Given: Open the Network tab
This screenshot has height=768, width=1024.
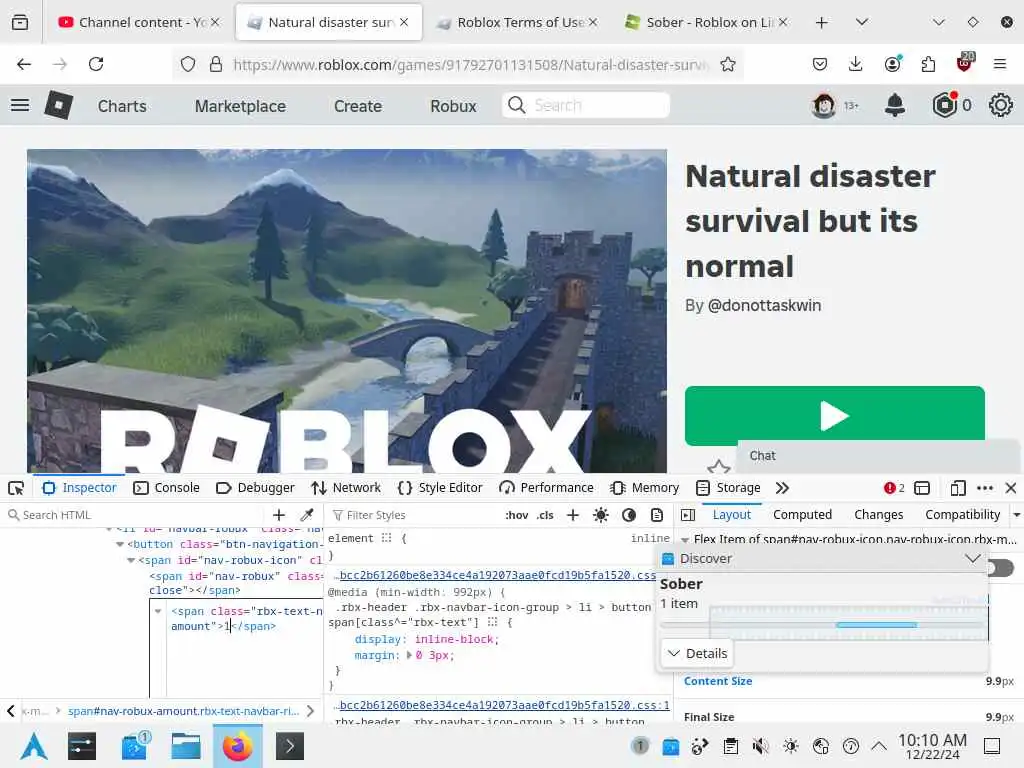Looking at the screenshot, I should (346, 488).
